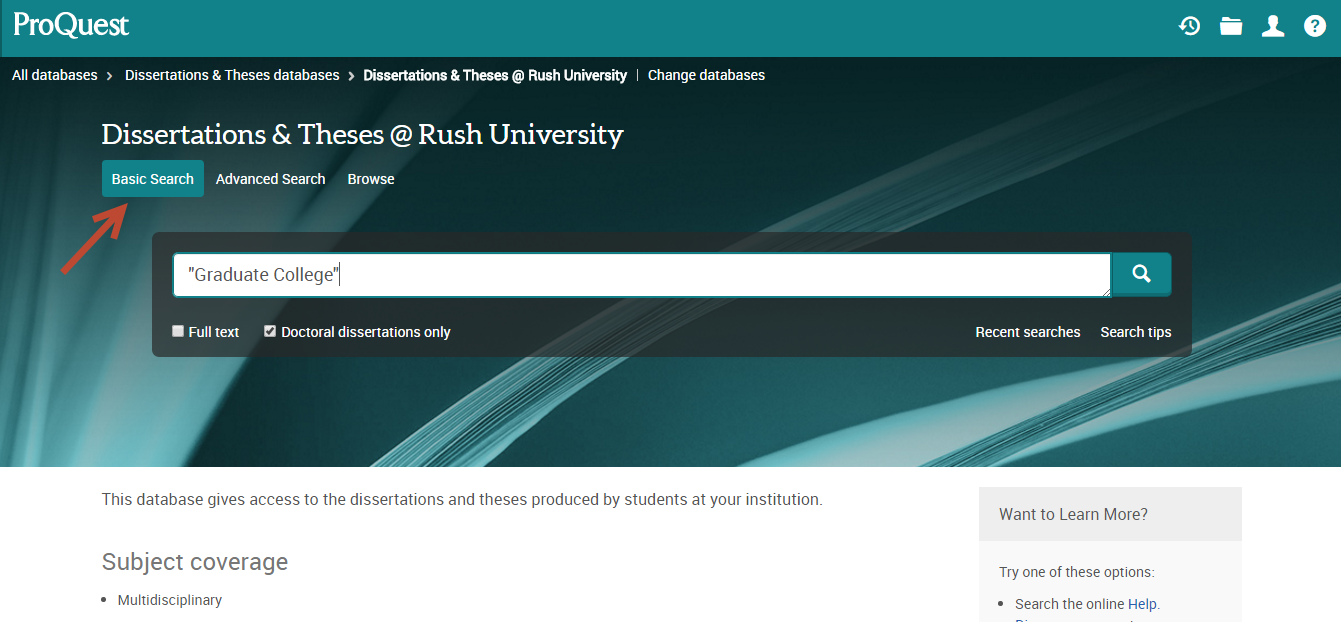The height and width of the screenshot is (622, 1341).
Task: Switch to the Basic Search tab
Action: tap(153, 179)
